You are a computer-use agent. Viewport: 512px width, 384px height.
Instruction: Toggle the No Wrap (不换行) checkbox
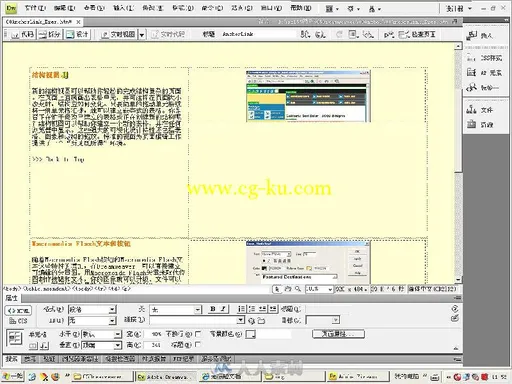coord(198,334)
